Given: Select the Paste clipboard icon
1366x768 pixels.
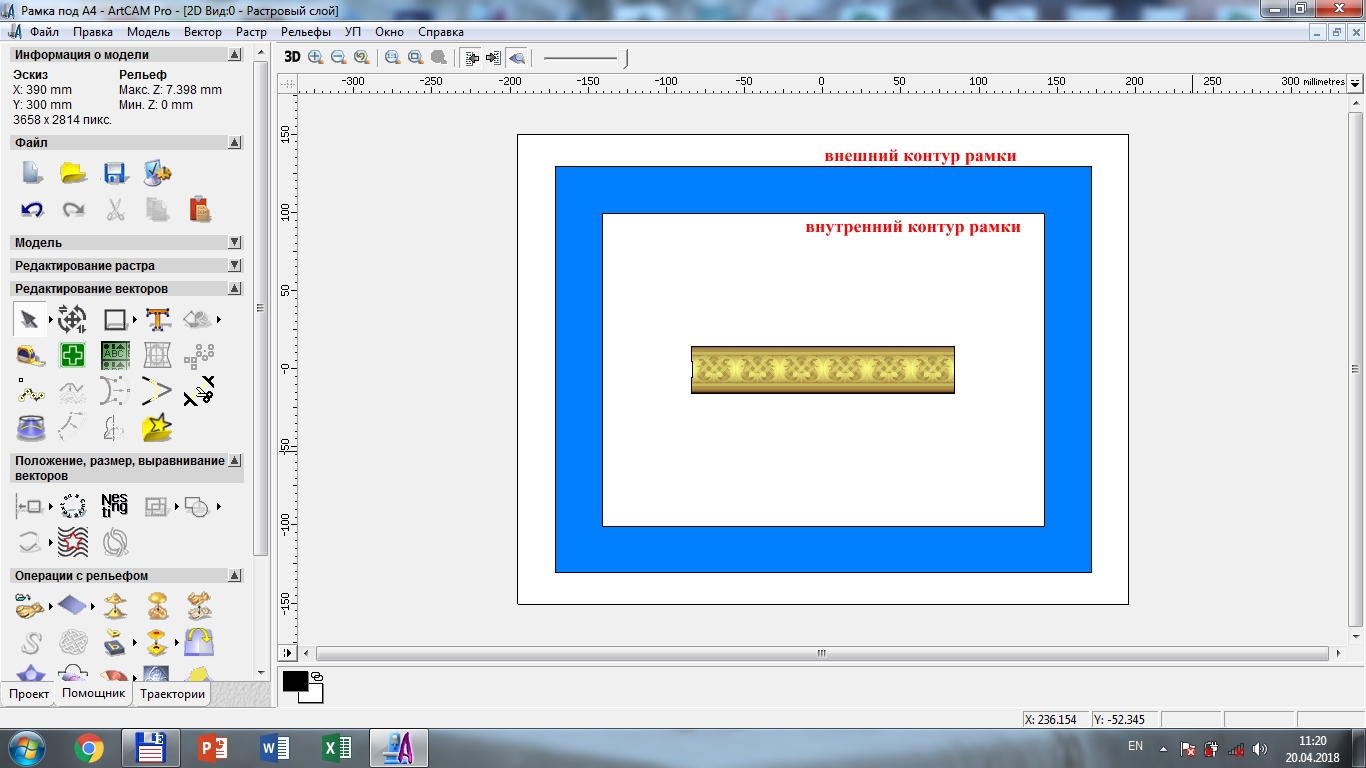Looking at the screenshot, I should coord(200,209).
